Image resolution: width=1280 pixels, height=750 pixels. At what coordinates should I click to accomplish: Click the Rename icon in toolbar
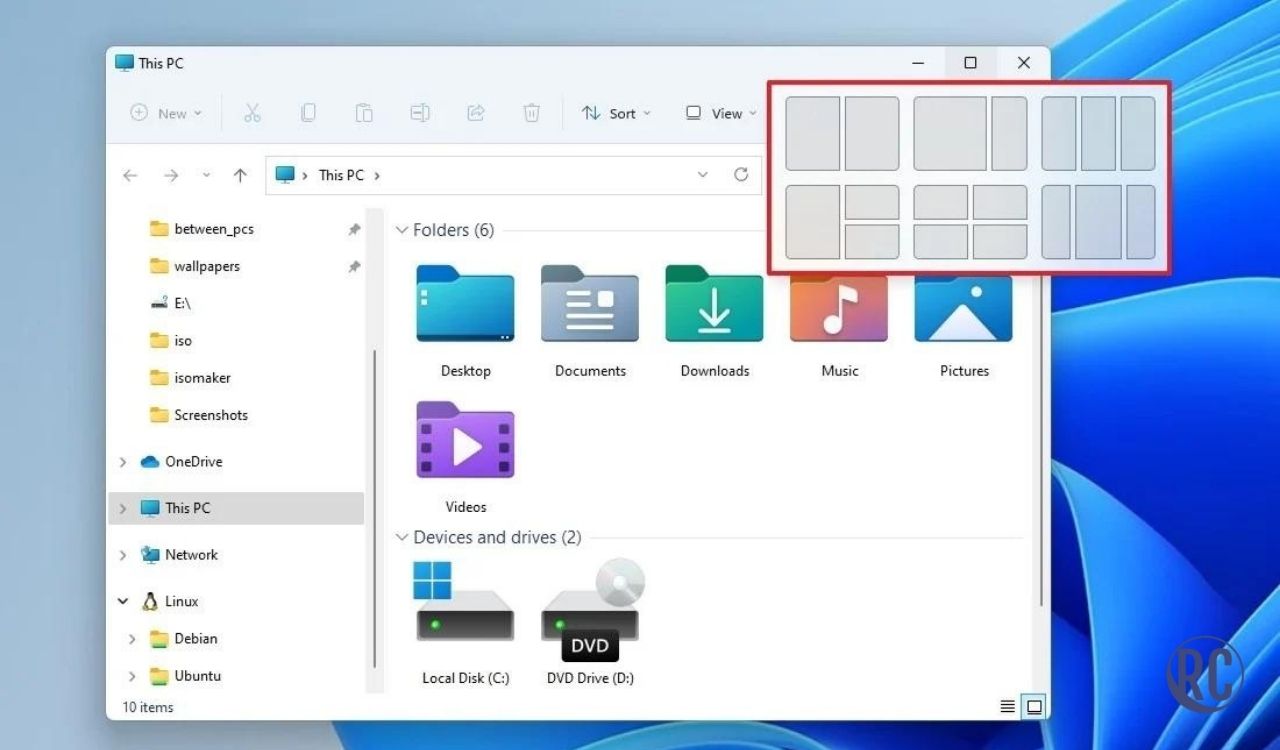(420, 113)
